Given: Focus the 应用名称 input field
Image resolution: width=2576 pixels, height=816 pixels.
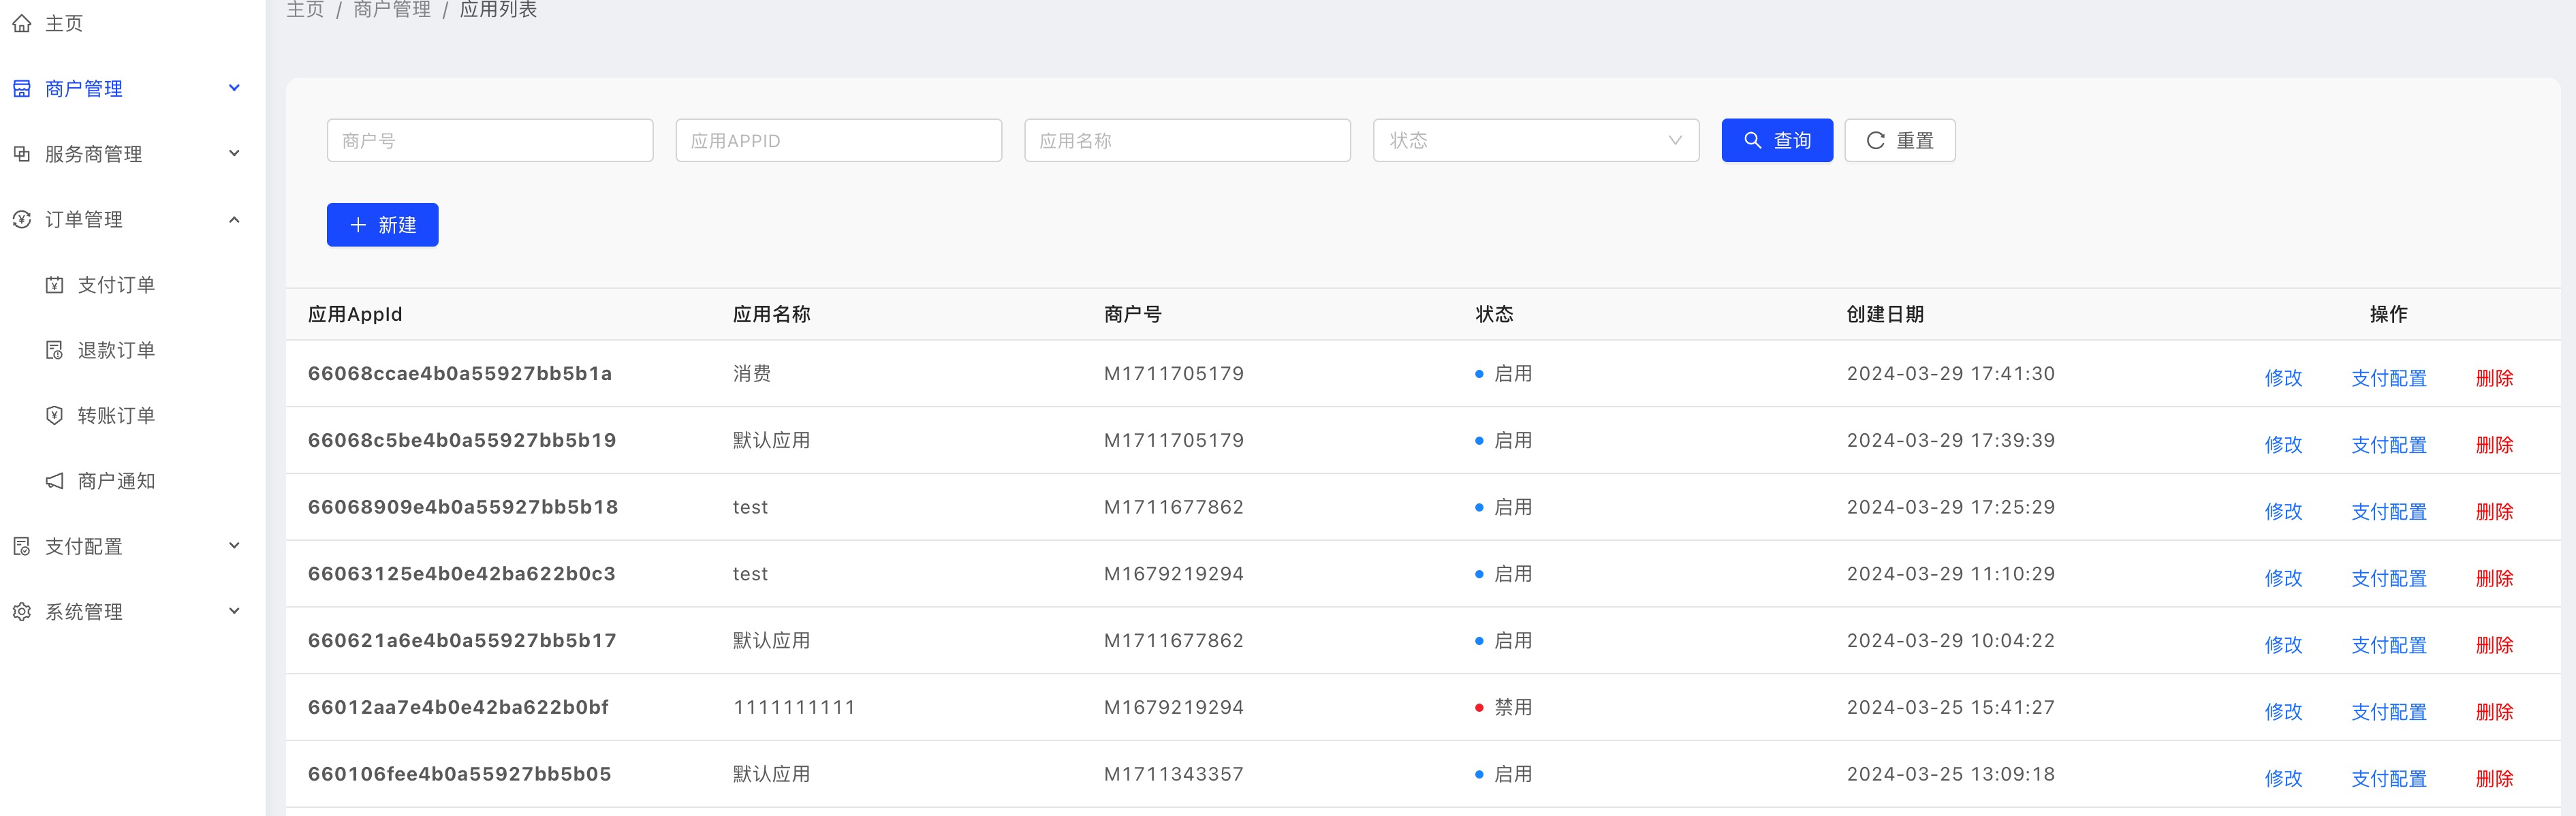Looking at the screenshot, I should (1187, 140).
